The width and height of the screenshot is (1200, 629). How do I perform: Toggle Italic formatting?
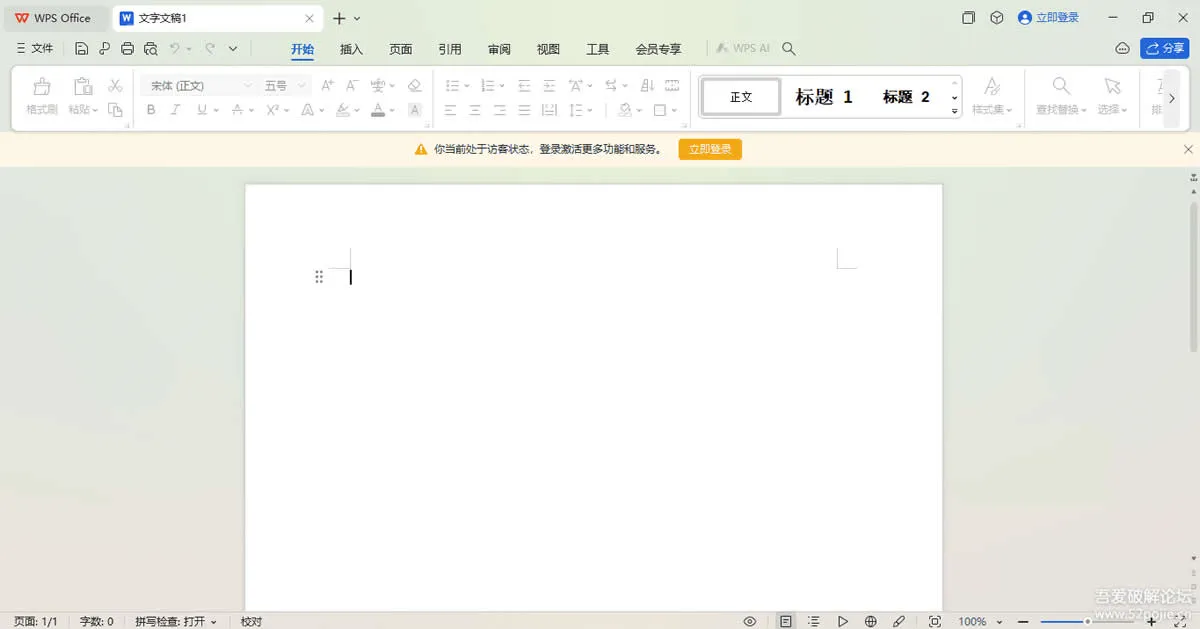point(176,110)
